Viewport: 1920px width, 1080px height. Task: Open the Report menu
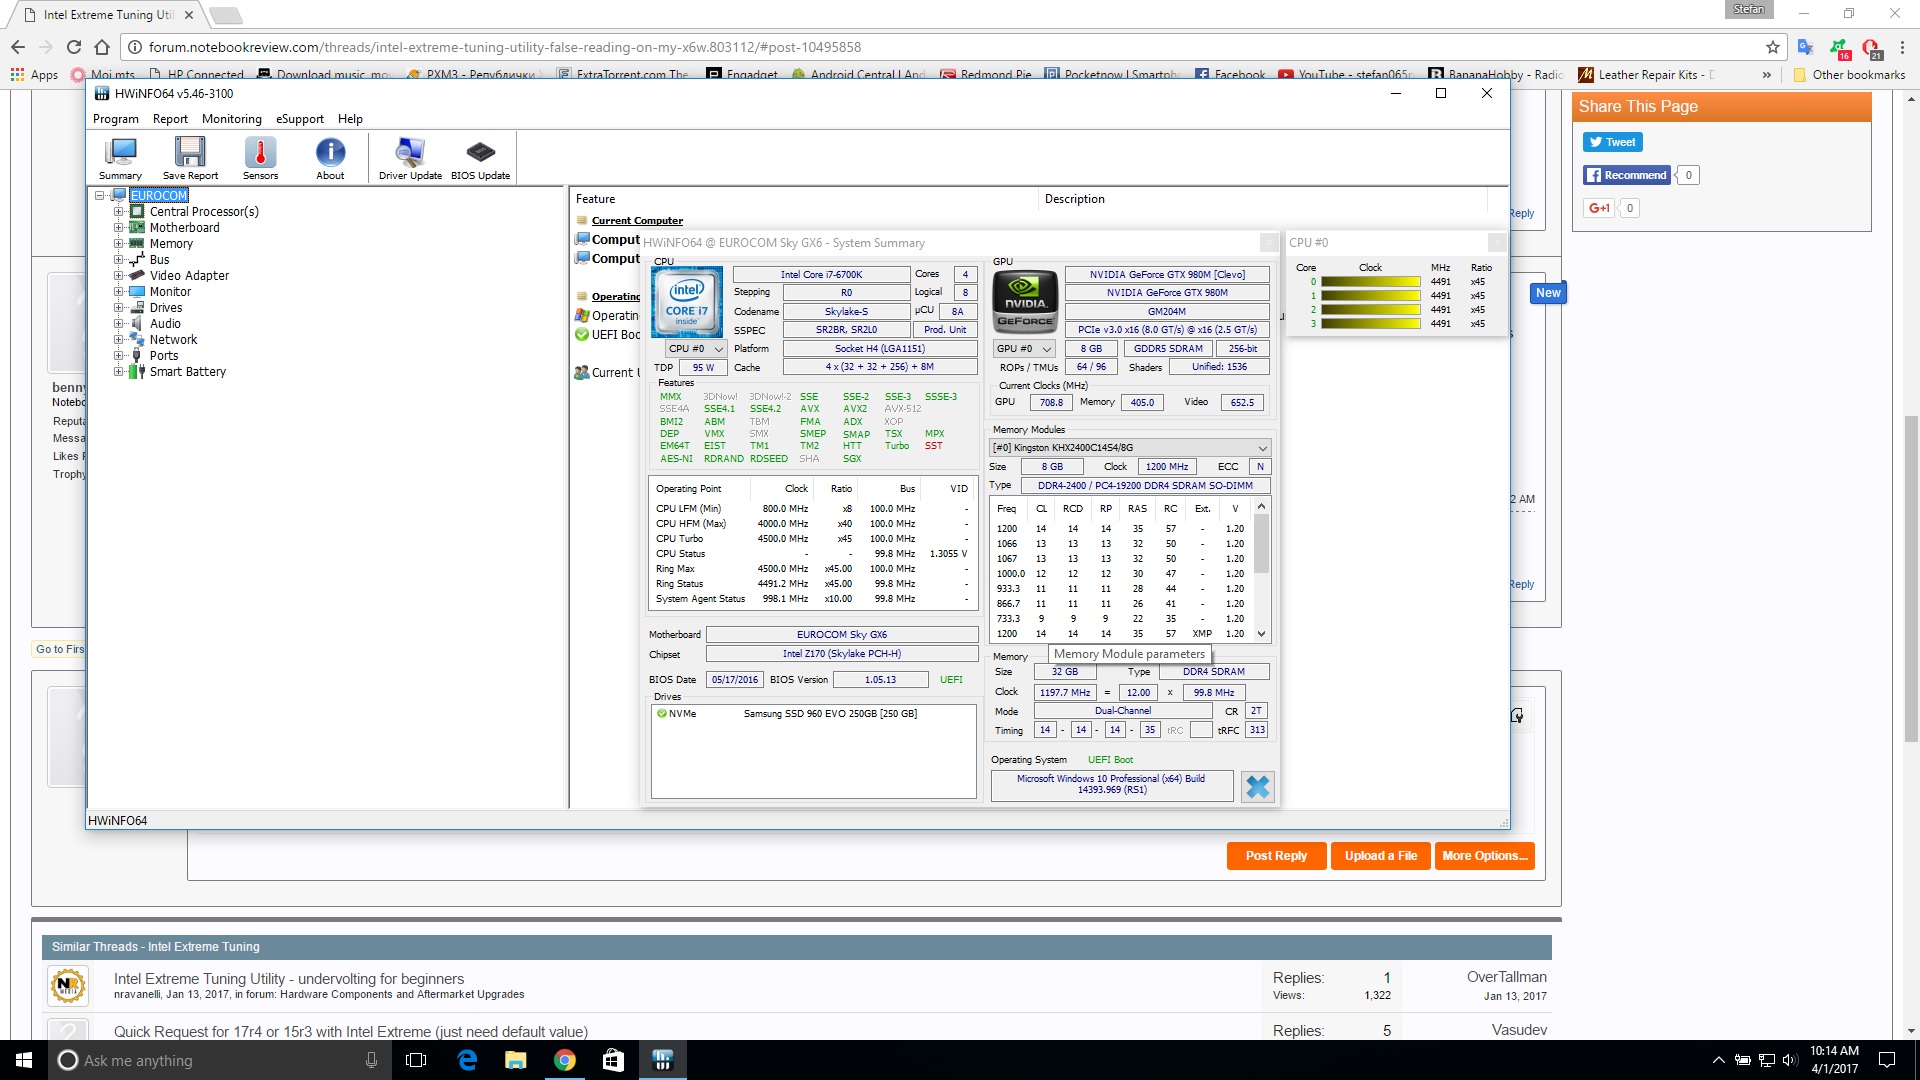tap(170, 119)
